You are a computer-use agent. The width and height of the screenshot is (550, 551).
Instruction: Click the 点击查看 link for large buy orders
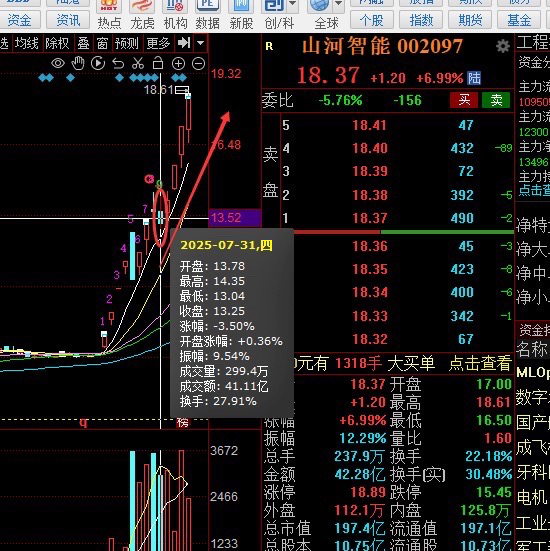coord(480,363)
